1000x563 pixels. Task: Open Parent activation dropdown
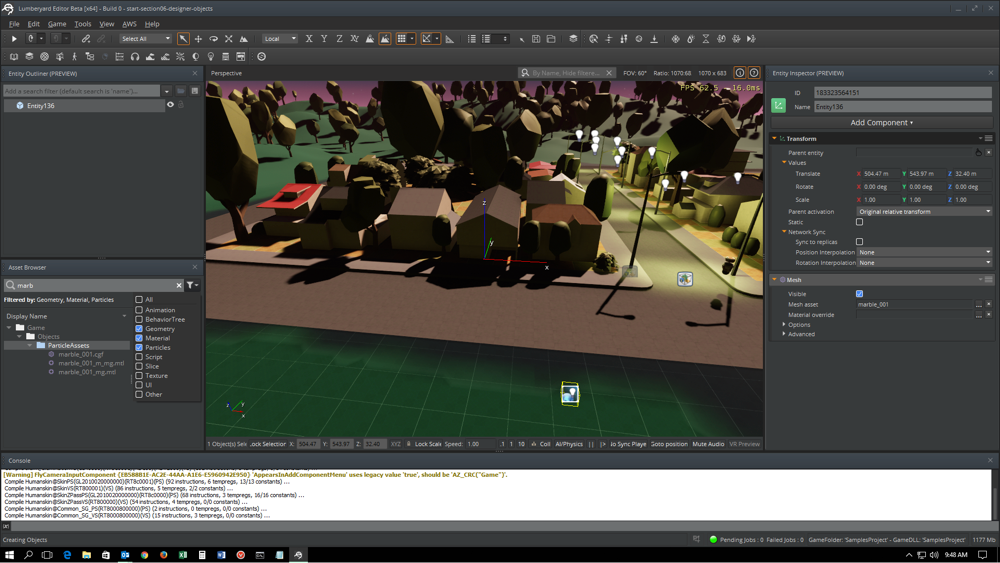click(924, 212)
